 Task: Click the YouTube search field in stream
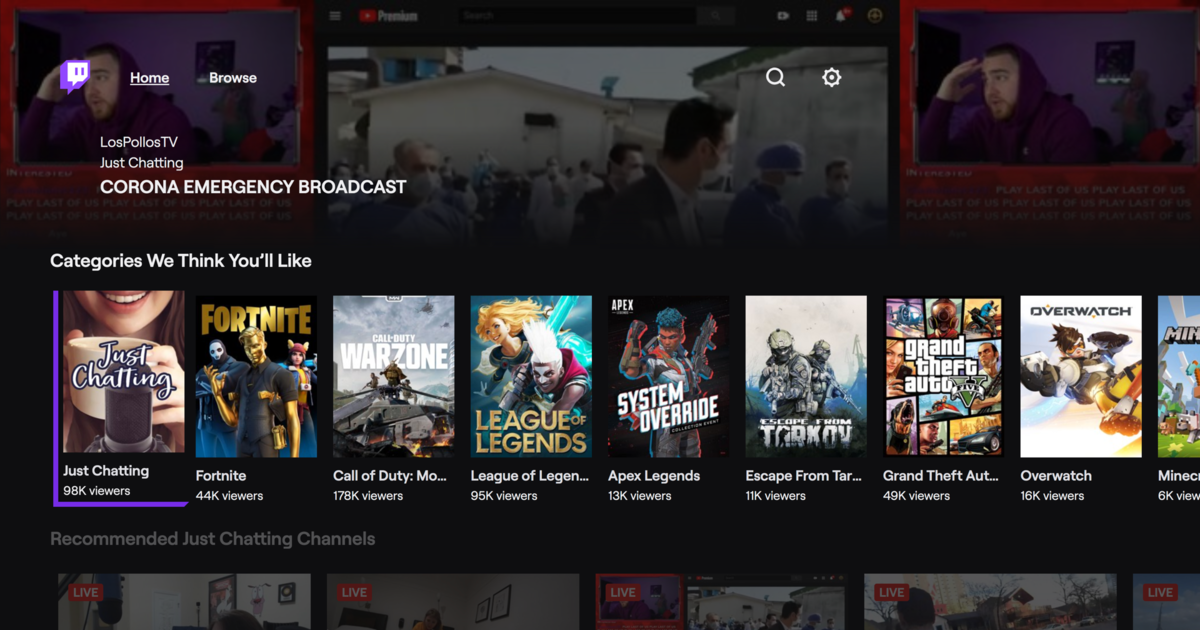(577, 16)
